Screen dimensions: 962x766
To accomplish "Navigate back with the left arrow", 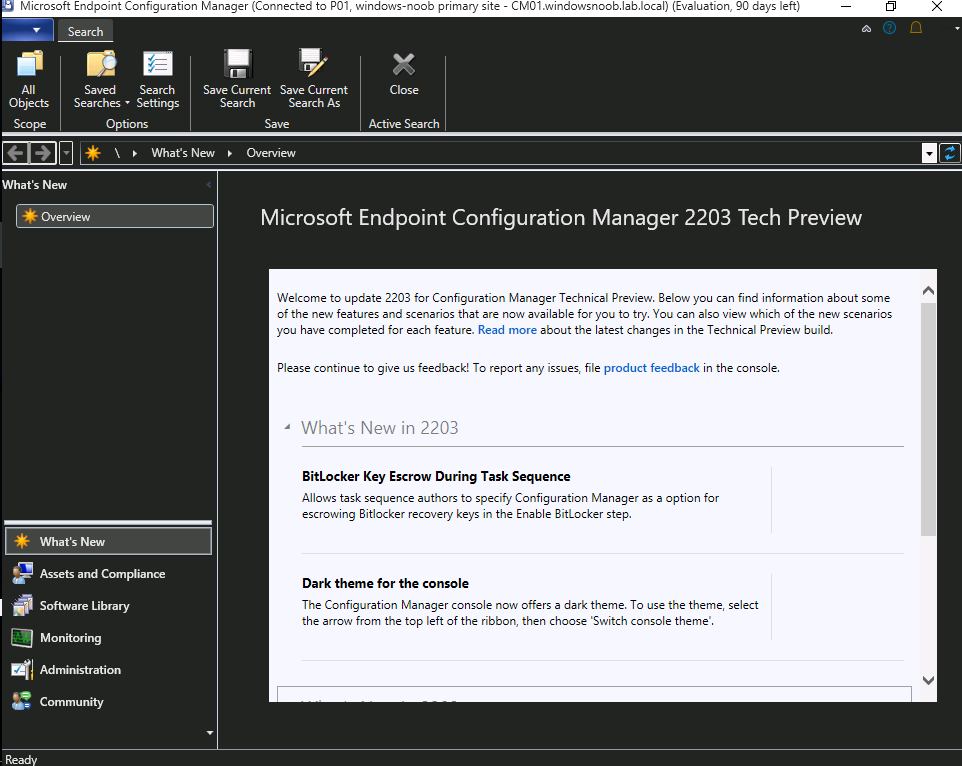I will pyautogui.click(x=16, y=153).
